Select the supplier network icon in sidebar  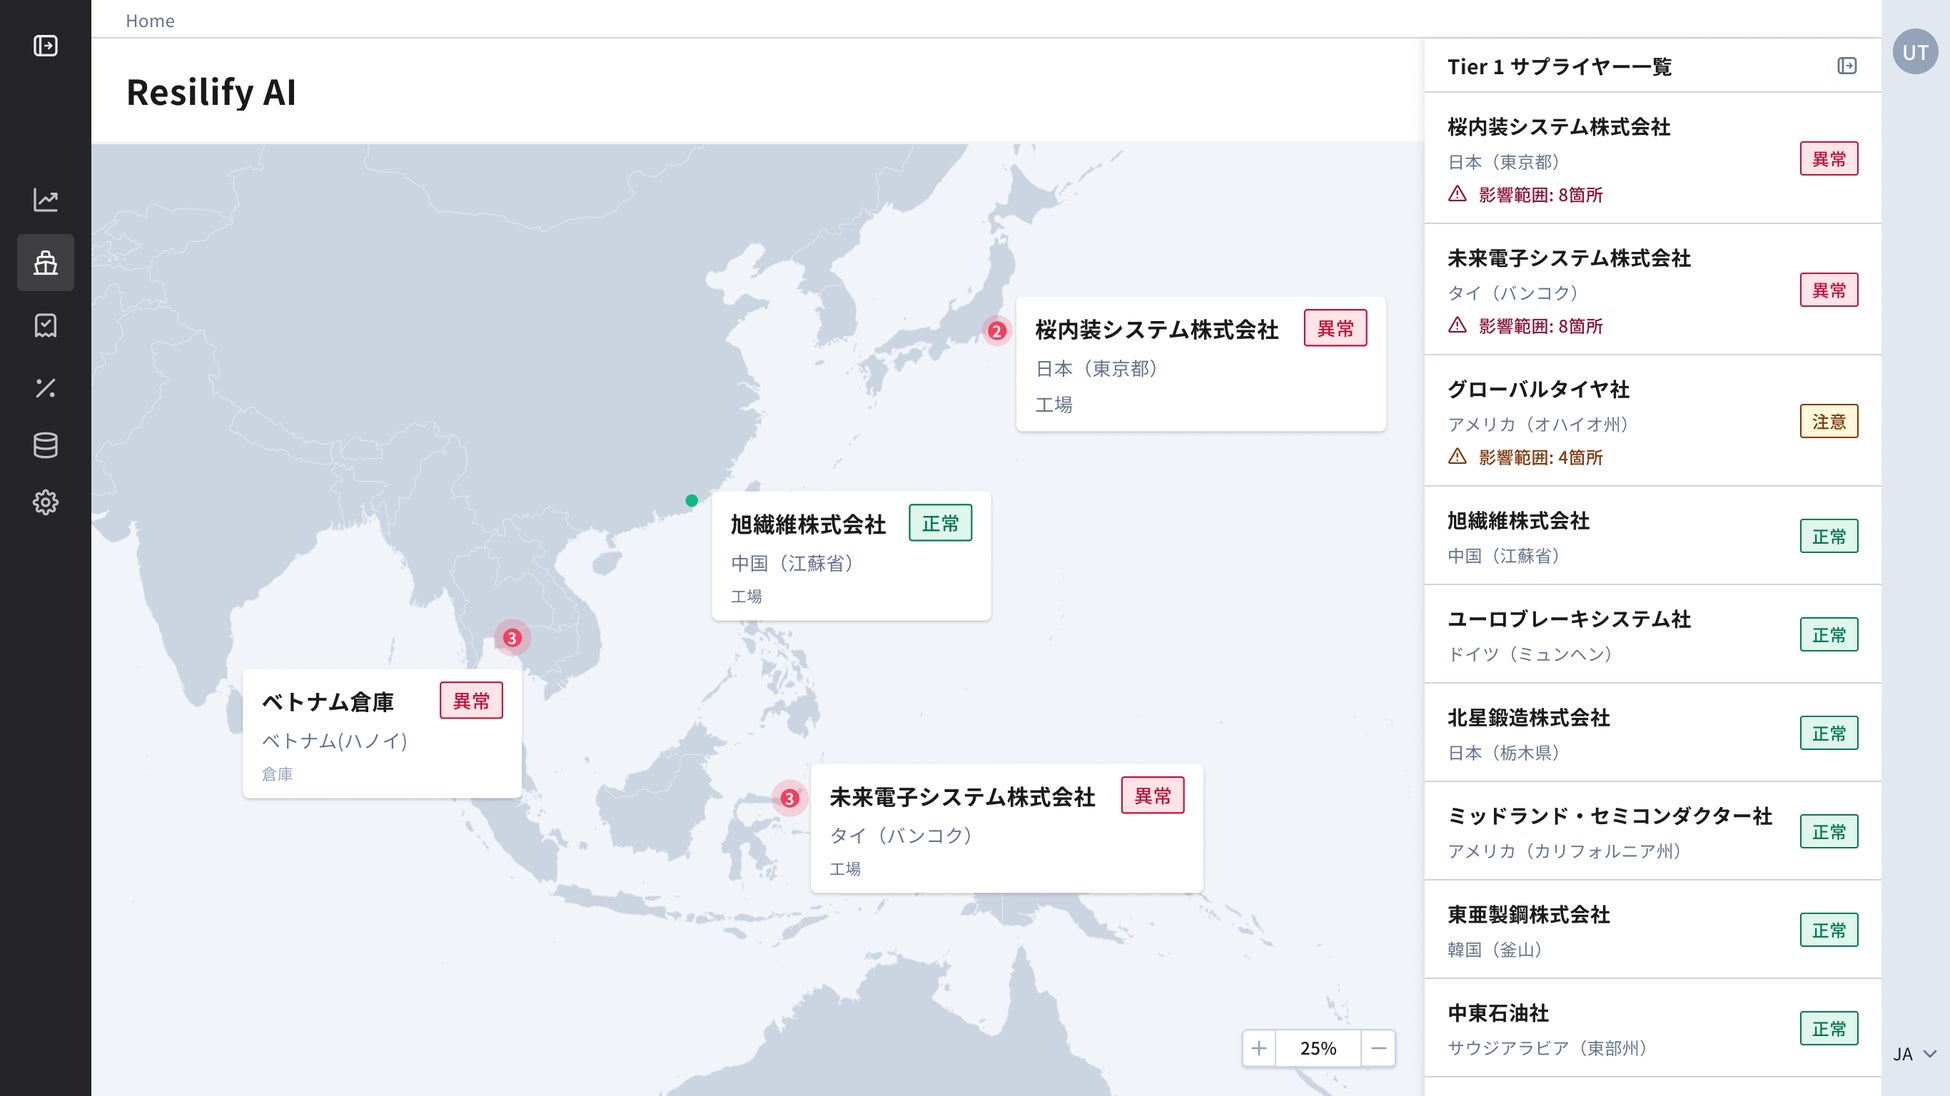click(45, 263)
